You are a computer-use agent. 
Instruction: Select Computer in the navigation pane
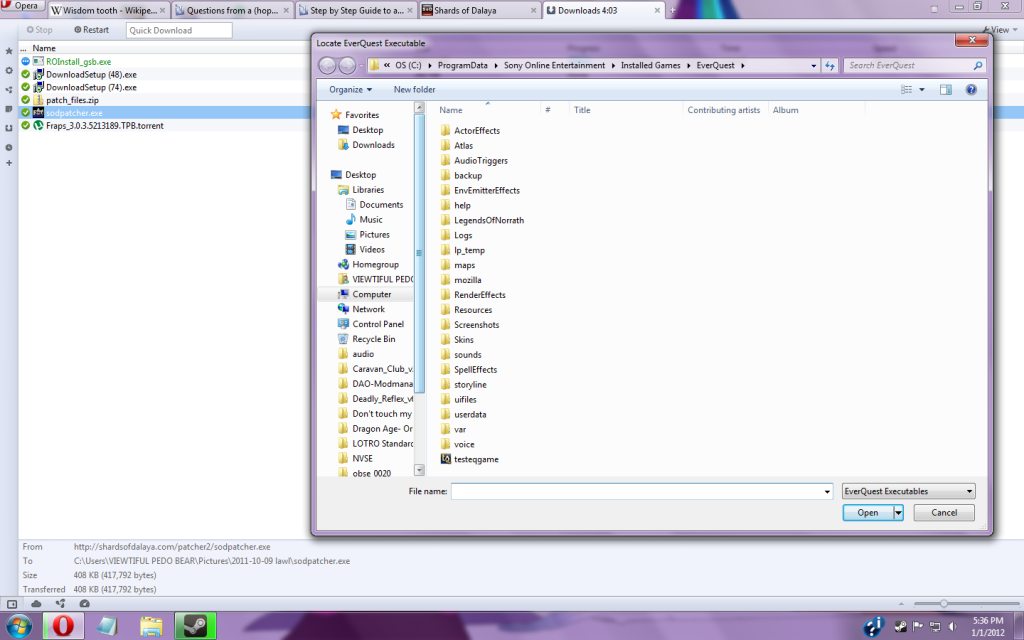tap(372, 294)
